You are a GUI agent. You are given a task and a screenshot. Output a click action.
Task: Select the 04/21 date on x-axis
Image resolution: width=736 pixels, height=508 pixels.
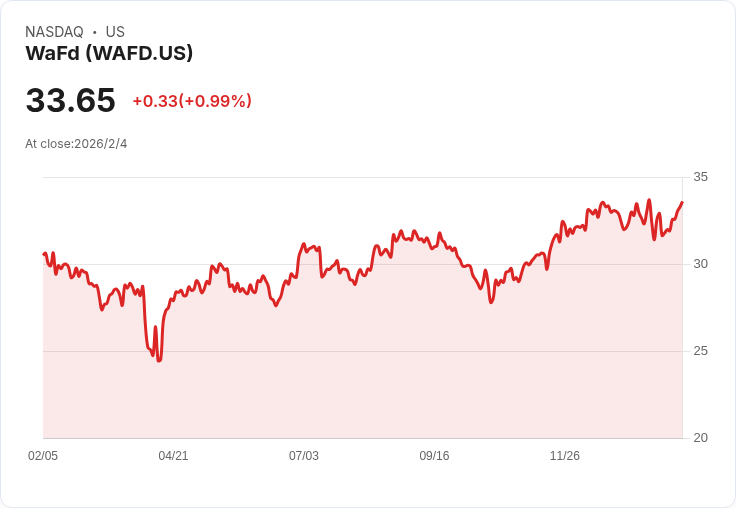click(x=173, y=456)
